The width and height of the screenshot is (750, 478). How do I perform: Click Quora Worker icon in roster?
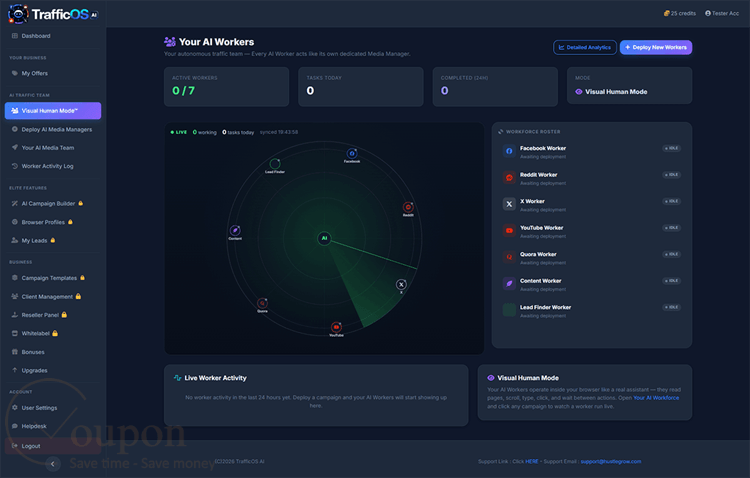coord(509,257)
